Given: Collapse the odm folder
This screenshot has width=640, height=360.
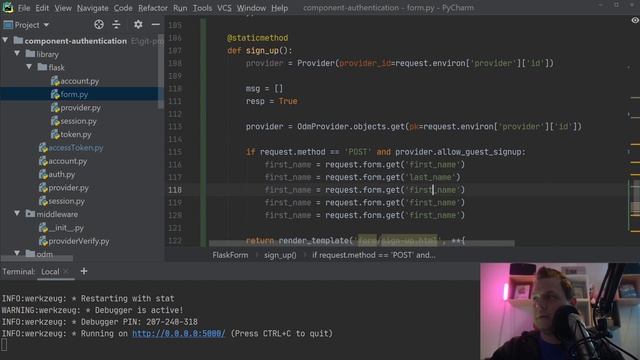Looking at the screenshot, I should click(17, 253).
